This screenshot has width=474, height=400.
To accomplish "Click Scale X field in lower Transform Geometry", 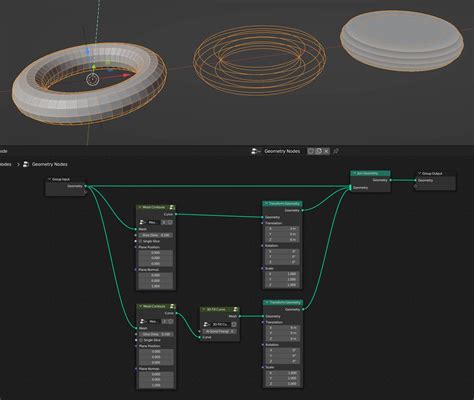I will 283,373.
